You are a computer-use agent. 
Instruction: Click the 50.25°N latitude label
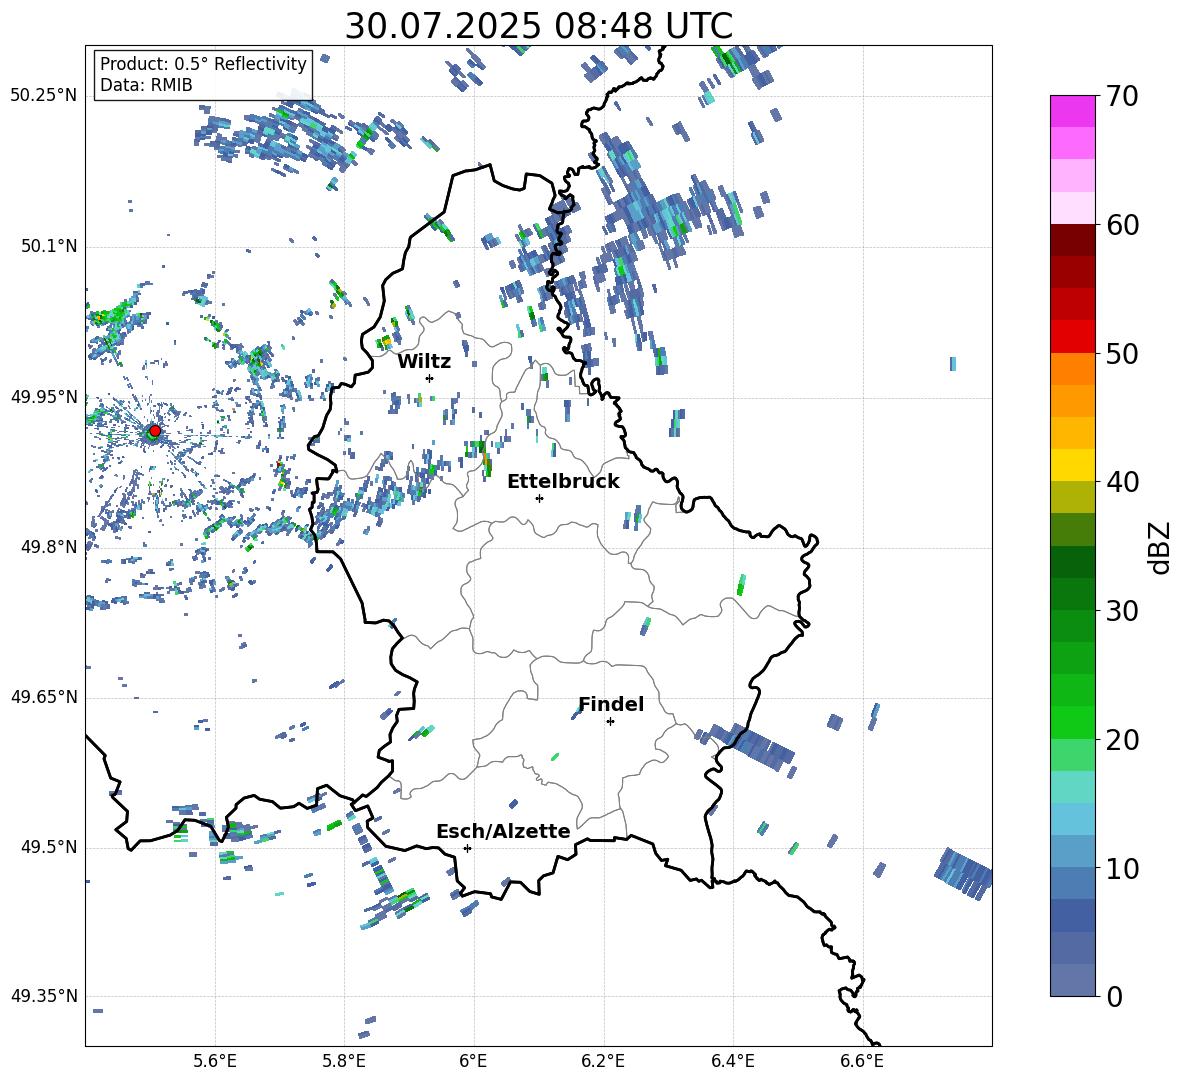click(x=44, y=96)
